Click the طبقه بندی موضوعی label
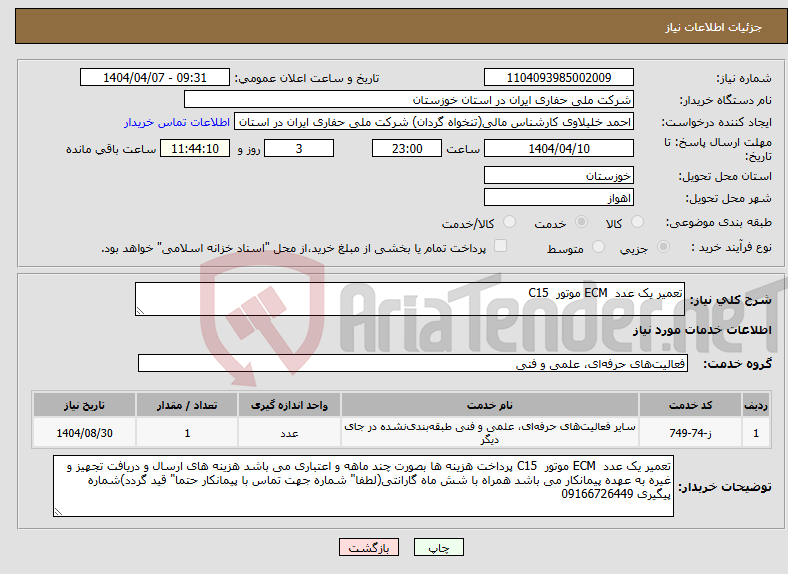The width and height of the screenshot is (788, 574). click(719, 222)
